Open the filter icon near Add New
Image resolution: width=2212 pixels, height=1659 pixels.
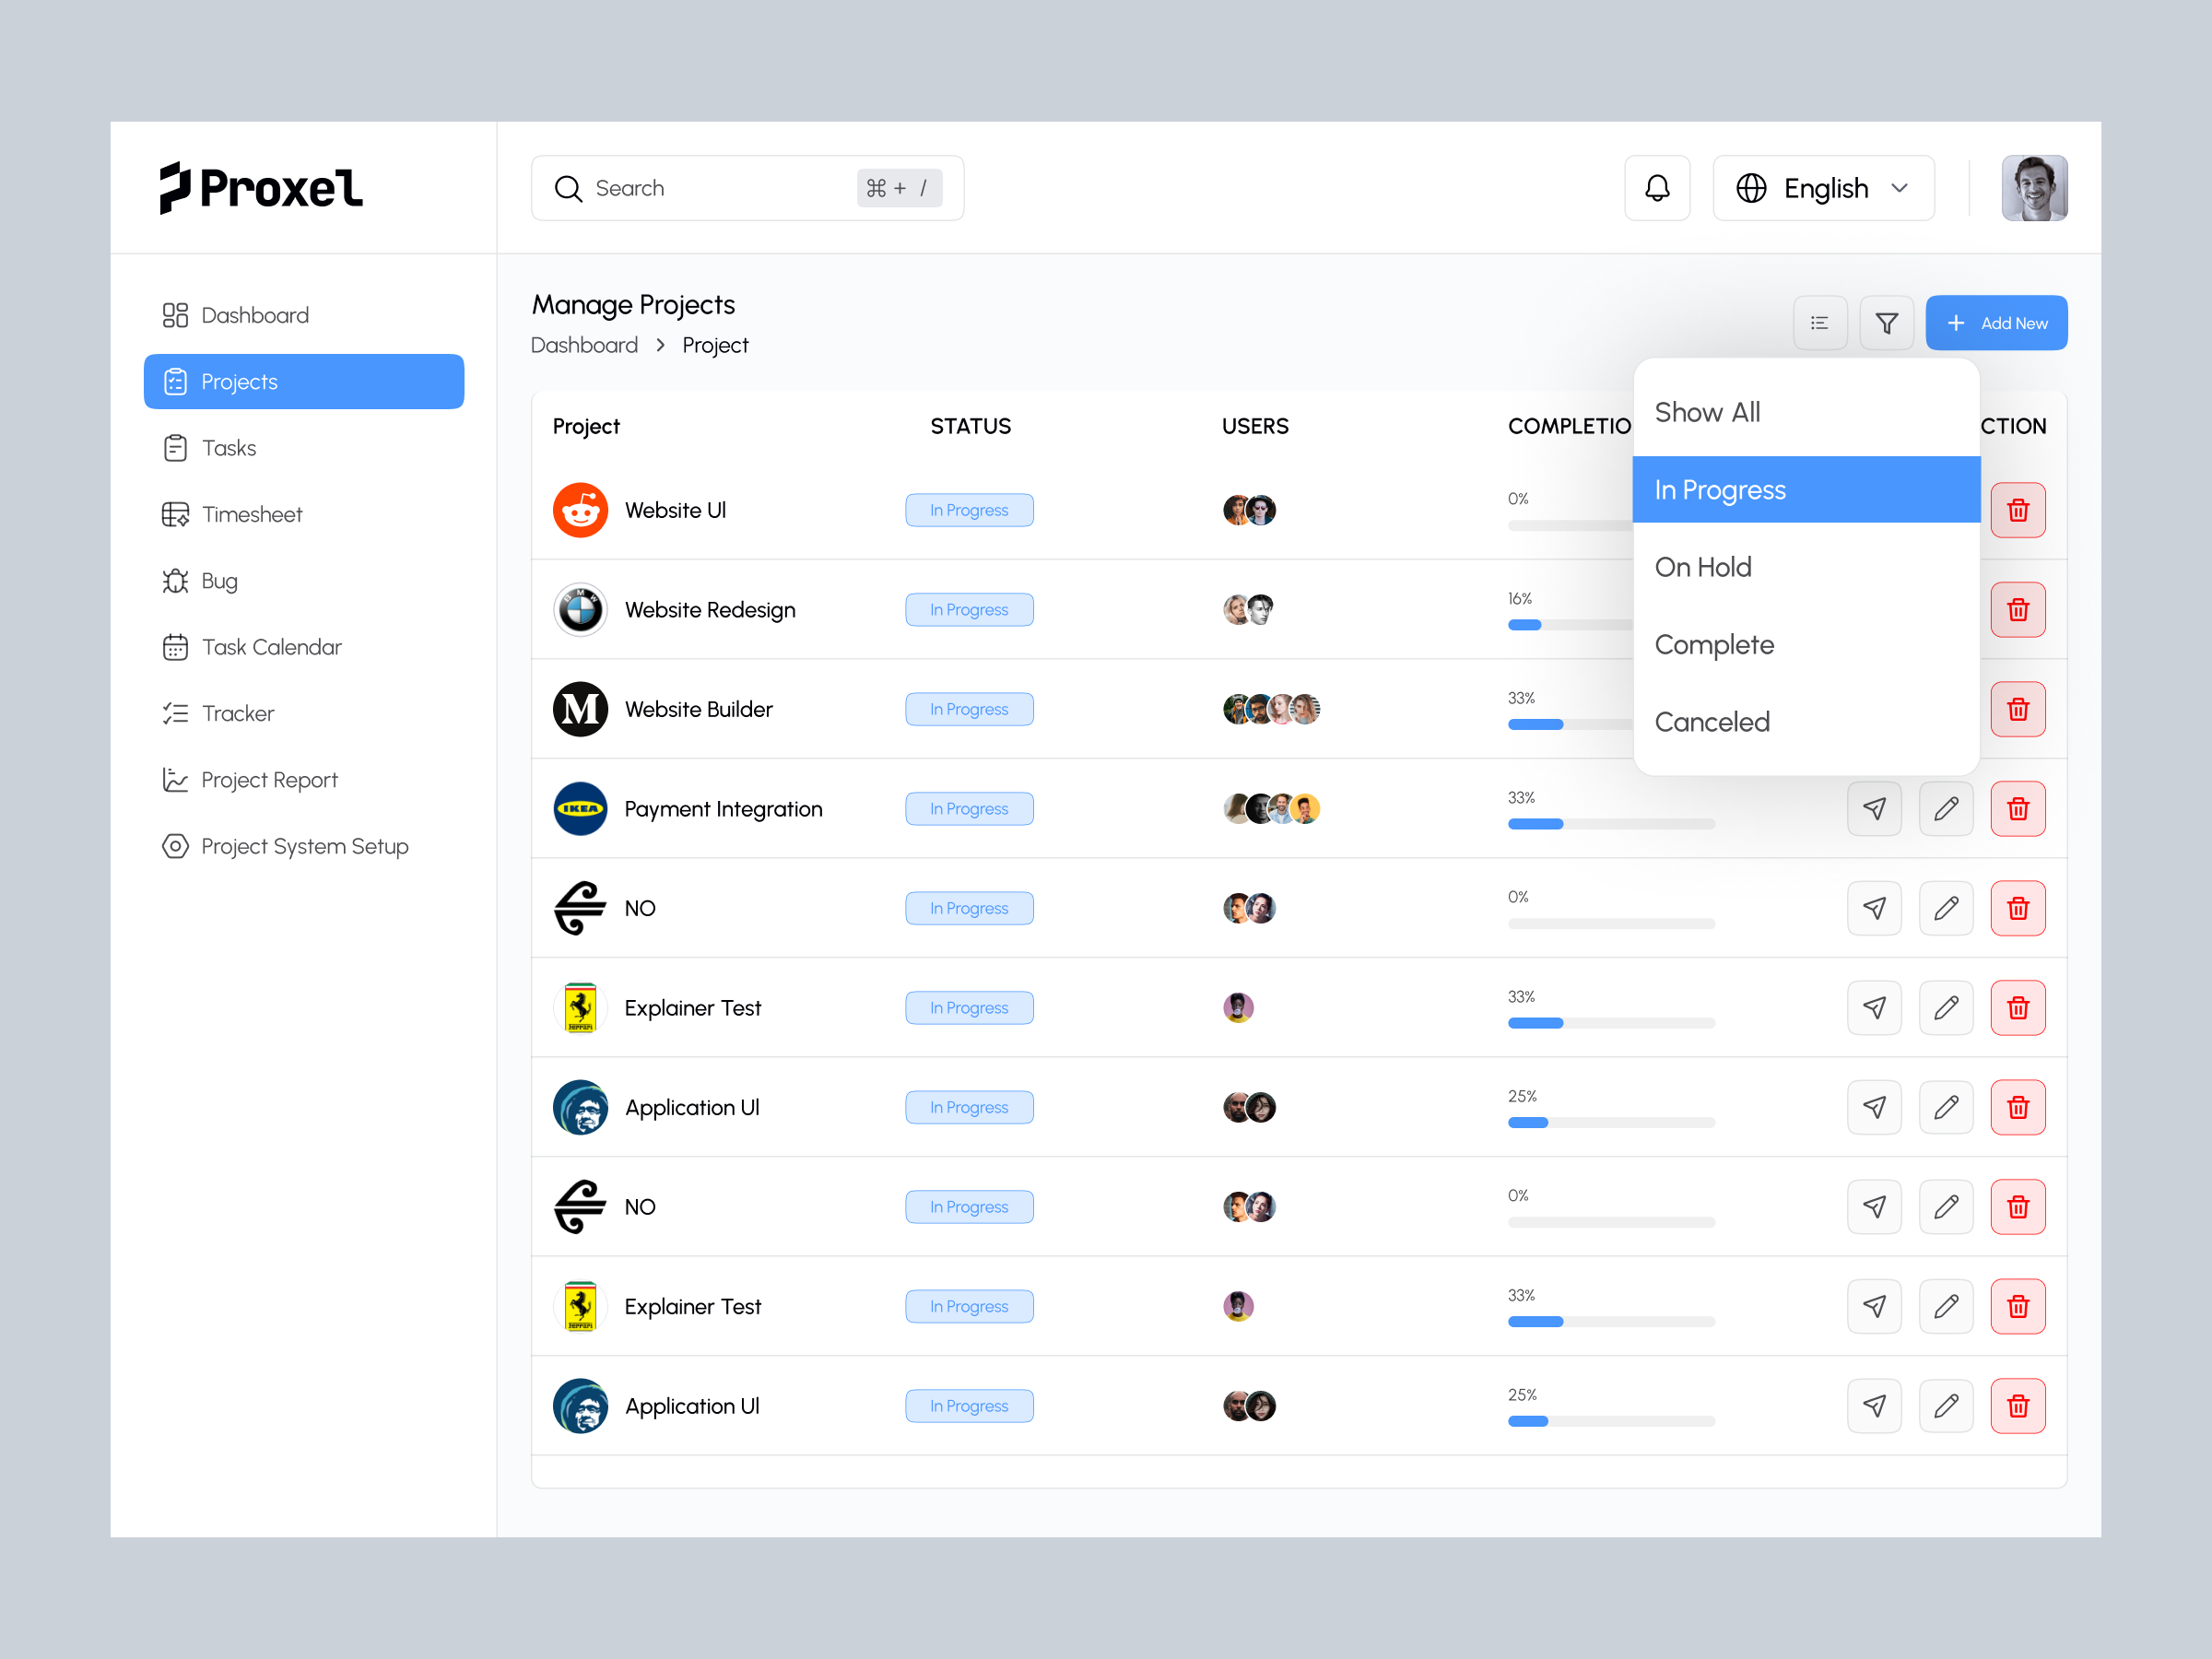tap(1886, 322)
